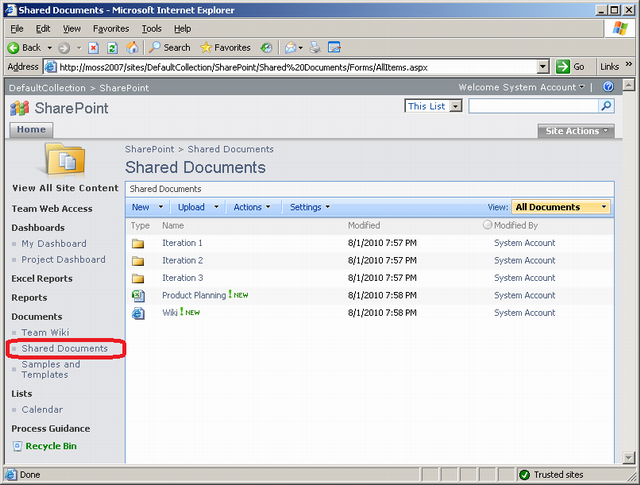Click the Recycle Bin icon
The width and height of the screenshot is (640, 485).
tap(17, 446)
